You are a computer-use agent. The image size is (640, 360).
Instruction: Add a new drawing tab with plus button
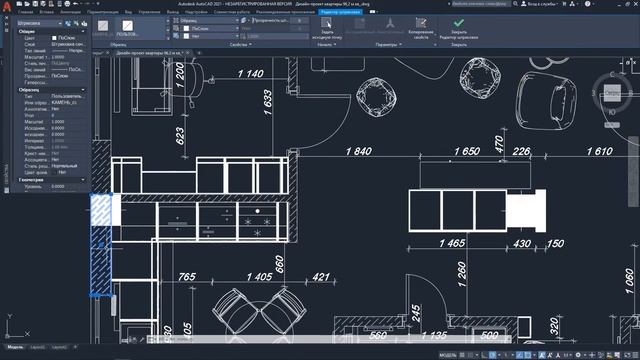pyautogui.click(x=199, y=53)
